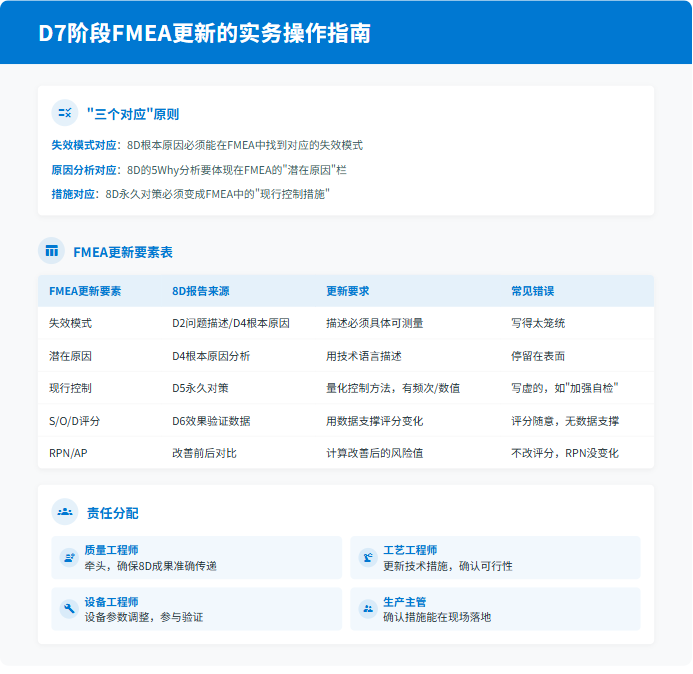Select the FMEA更新要素 column header
The image size is (693, 674).
coord(85,291)
